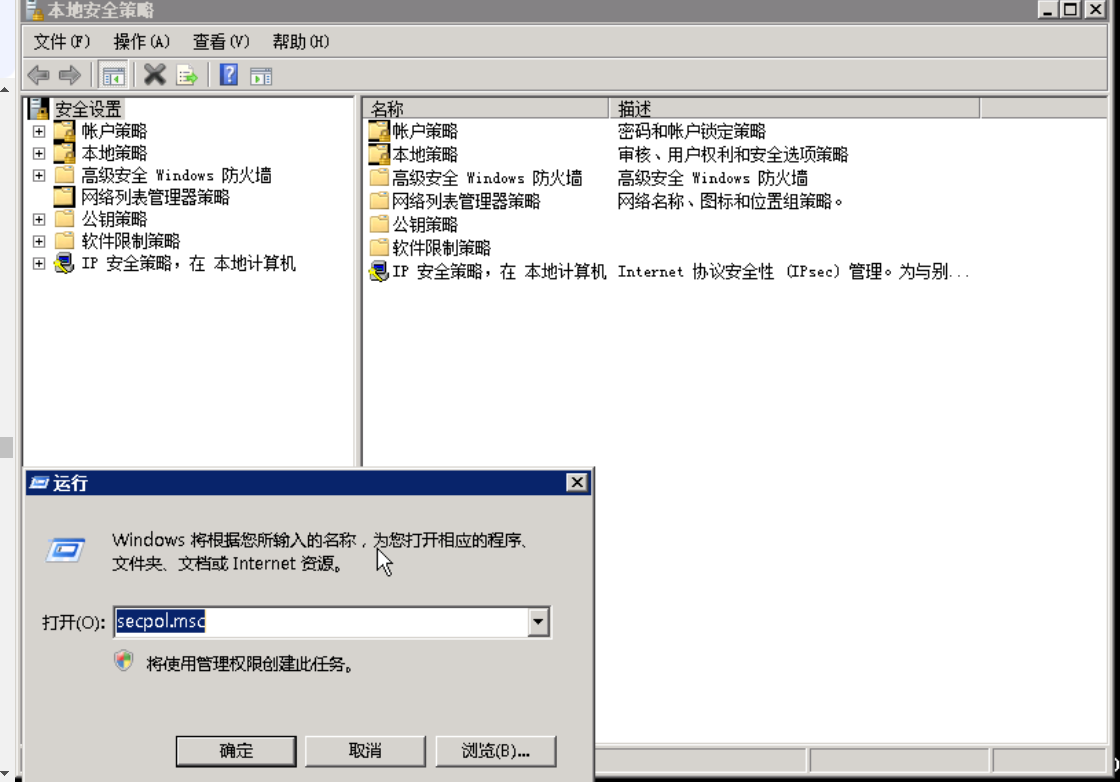Select 本地策略 row in the list pane
Viewport: 1120px width, 782px height.
(424, 154)
